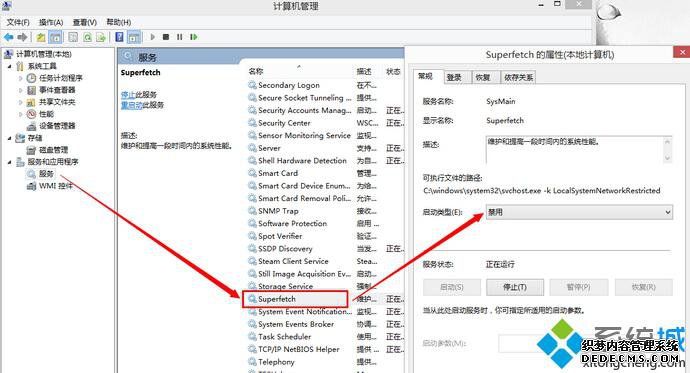The width and height of the screenshot is (690, 373).
Task: Click the Start service play icon
Action: 153,37
